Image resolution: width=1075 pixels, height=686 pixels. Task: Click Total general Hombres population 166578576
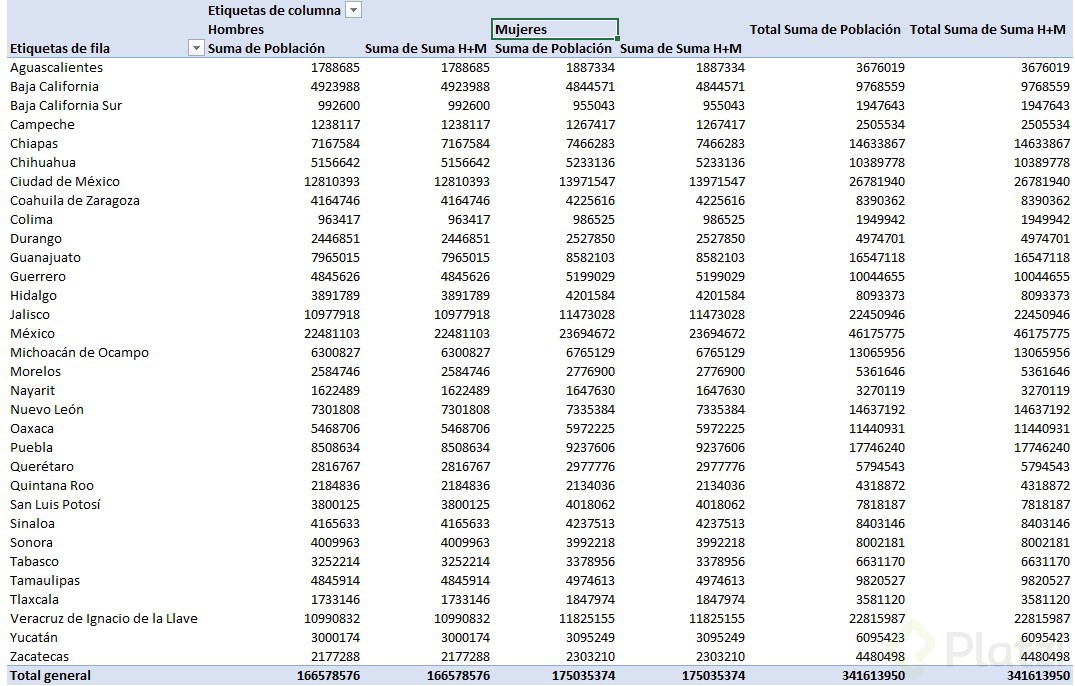point(328,676)
